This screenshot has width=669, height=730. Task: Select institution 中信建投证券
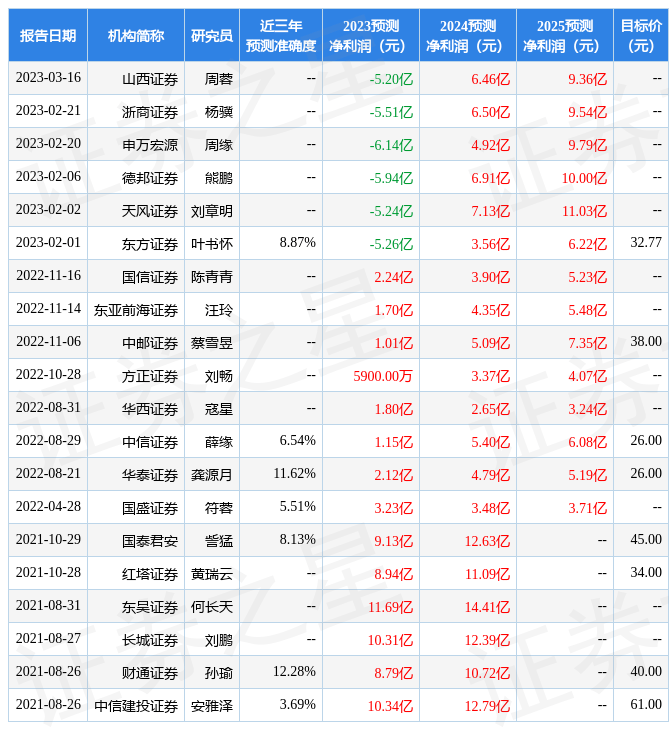(x=136, y=707)
